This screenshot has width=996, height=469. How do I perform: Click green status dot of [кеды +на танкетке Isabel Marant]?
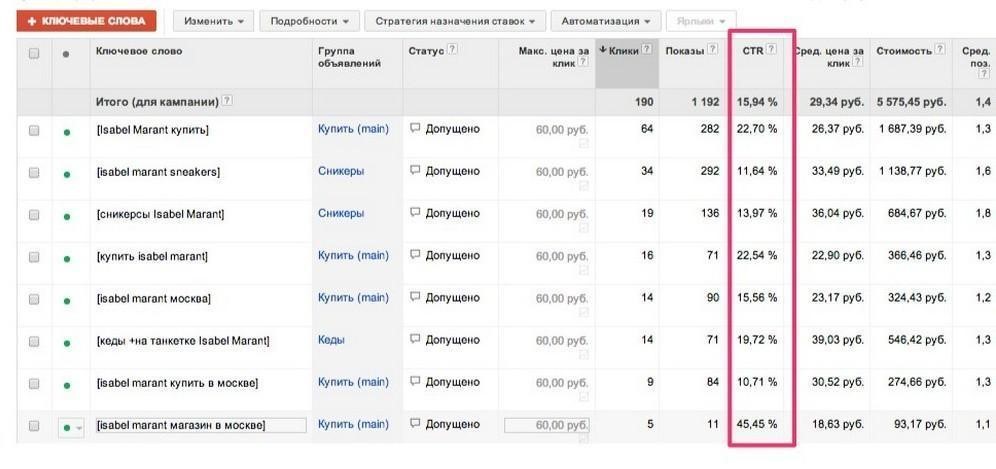[67, 343]
